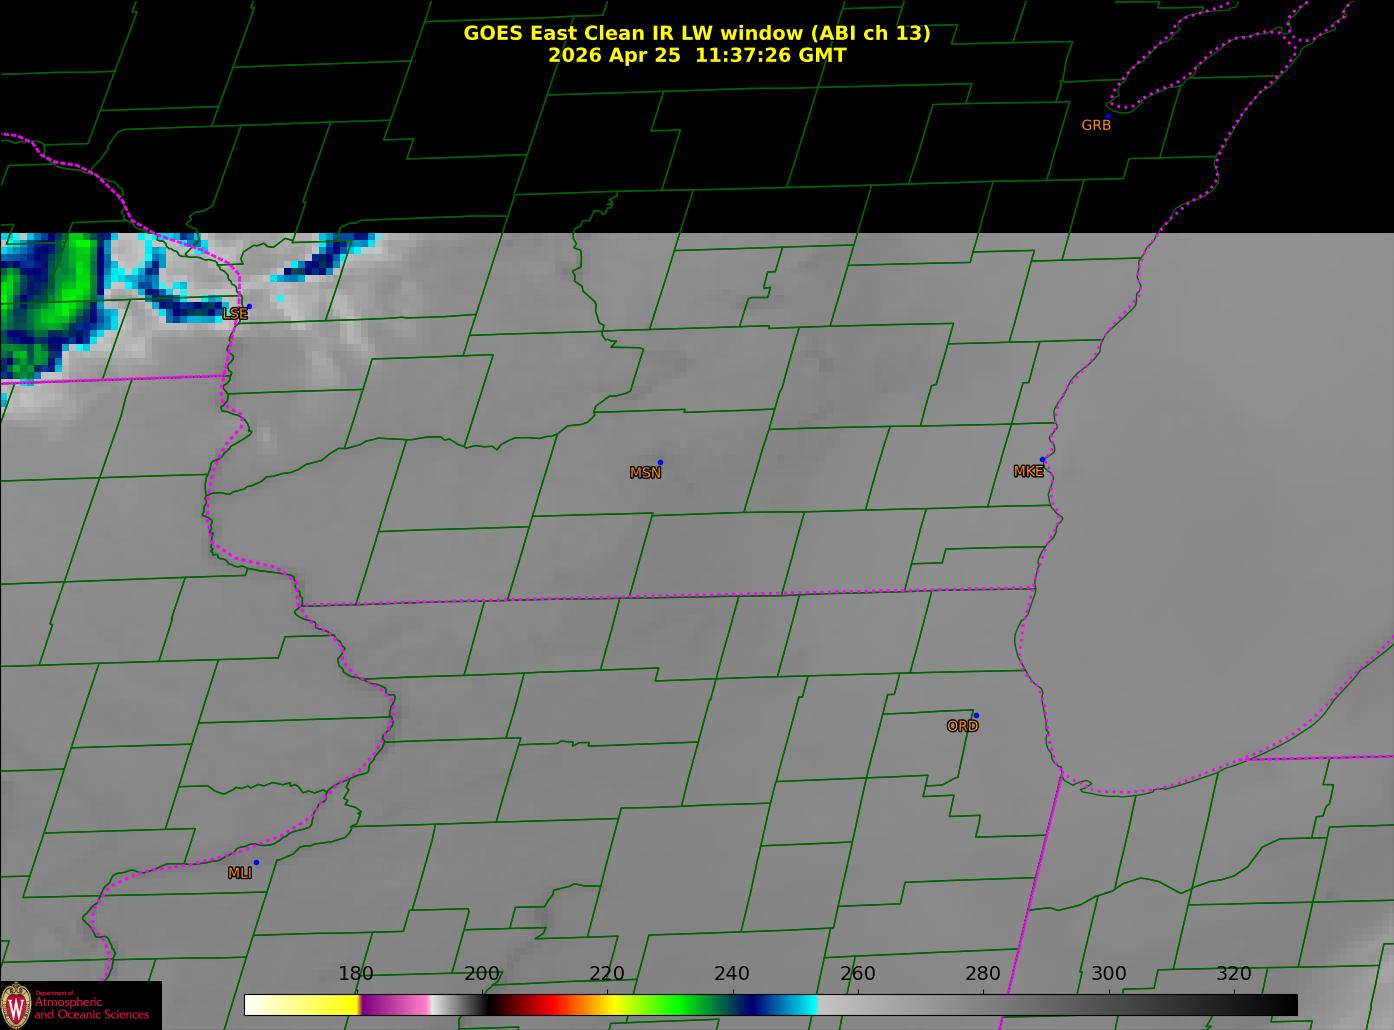The height and width of the screenshot is (1030, 1394).
Task: Click the 280 tick label on scale
Action: (x=983, y=973)
